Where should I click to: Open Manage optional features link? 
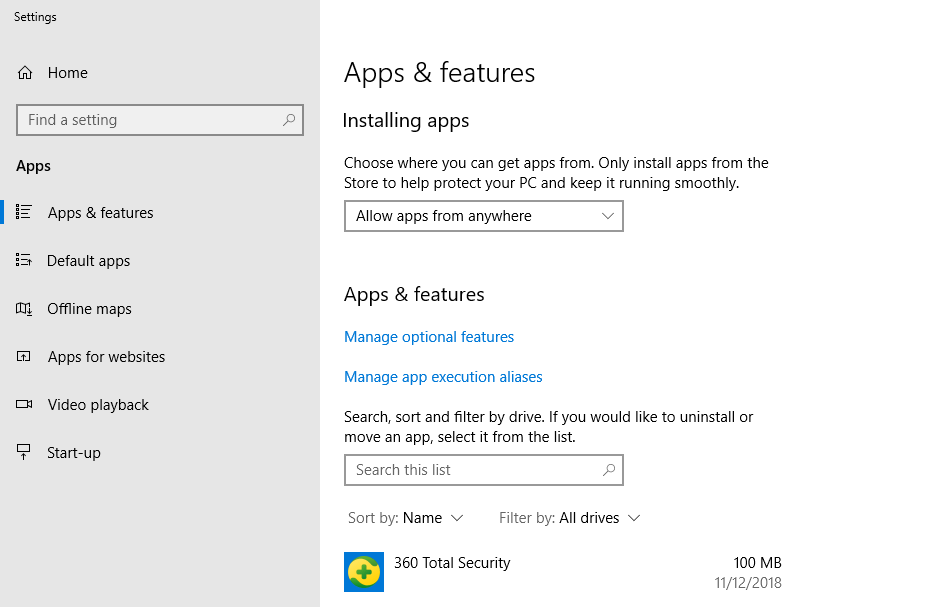[x=429, y=337]
